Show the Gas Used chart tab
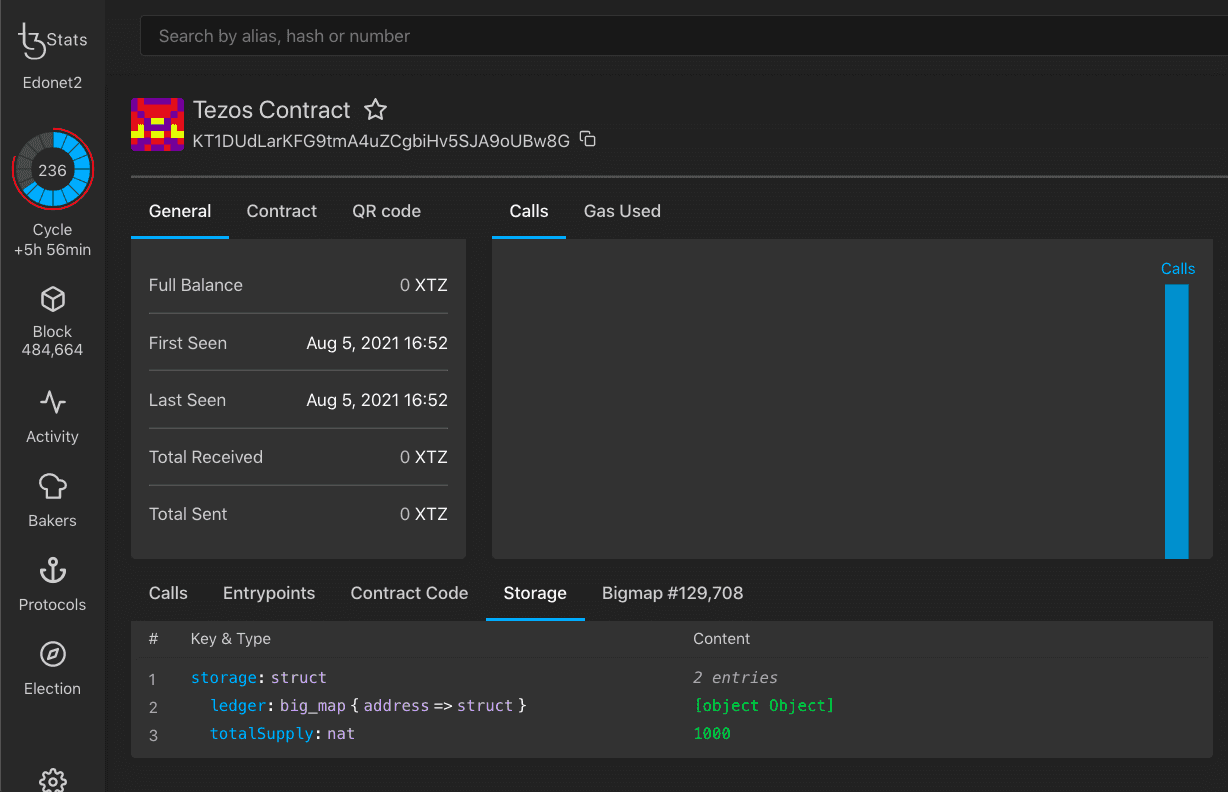Viewport: 1228px width, 792px height. [x=622, y=211]
